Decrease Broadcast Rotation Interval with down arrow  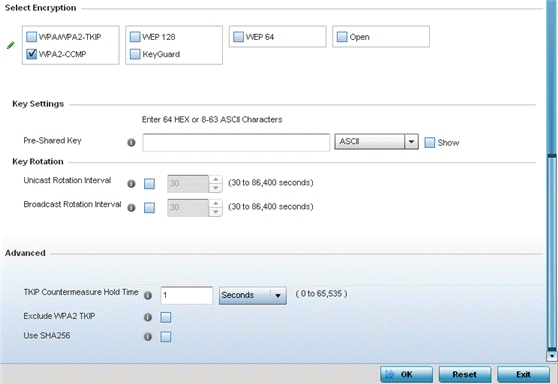(x=216, y=212)
